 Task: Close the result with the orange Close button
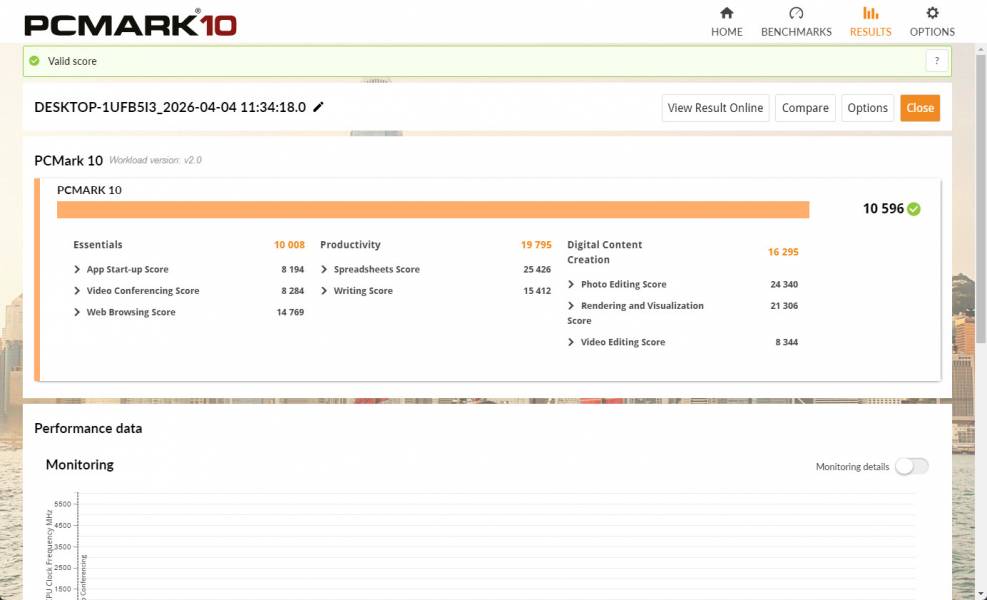point(919,108)
